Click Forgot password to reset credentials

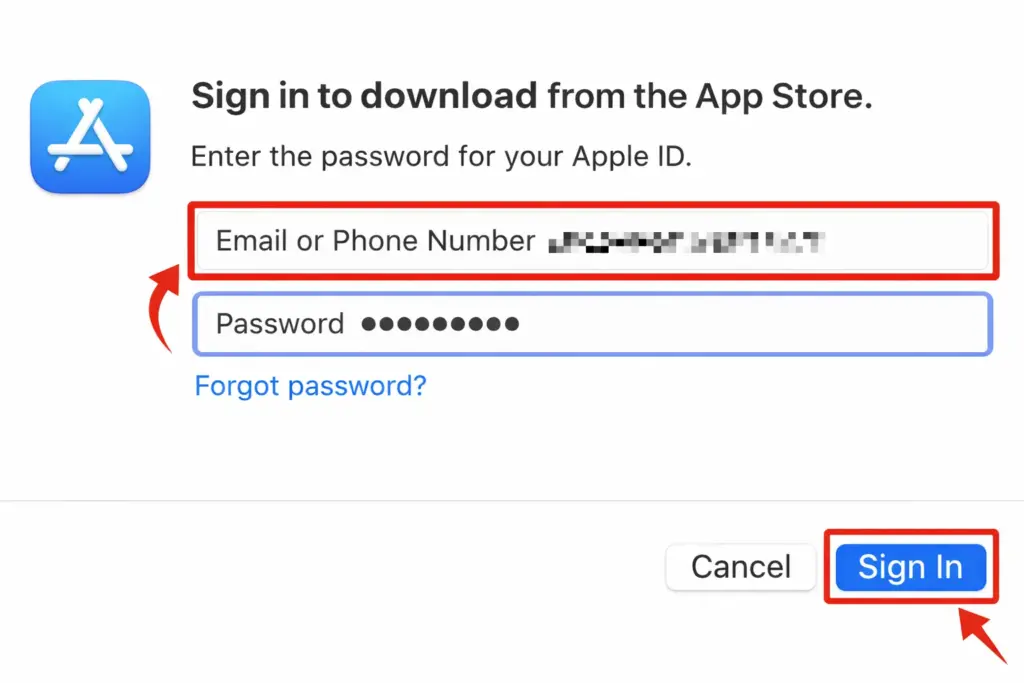click(x=310, y=386)
